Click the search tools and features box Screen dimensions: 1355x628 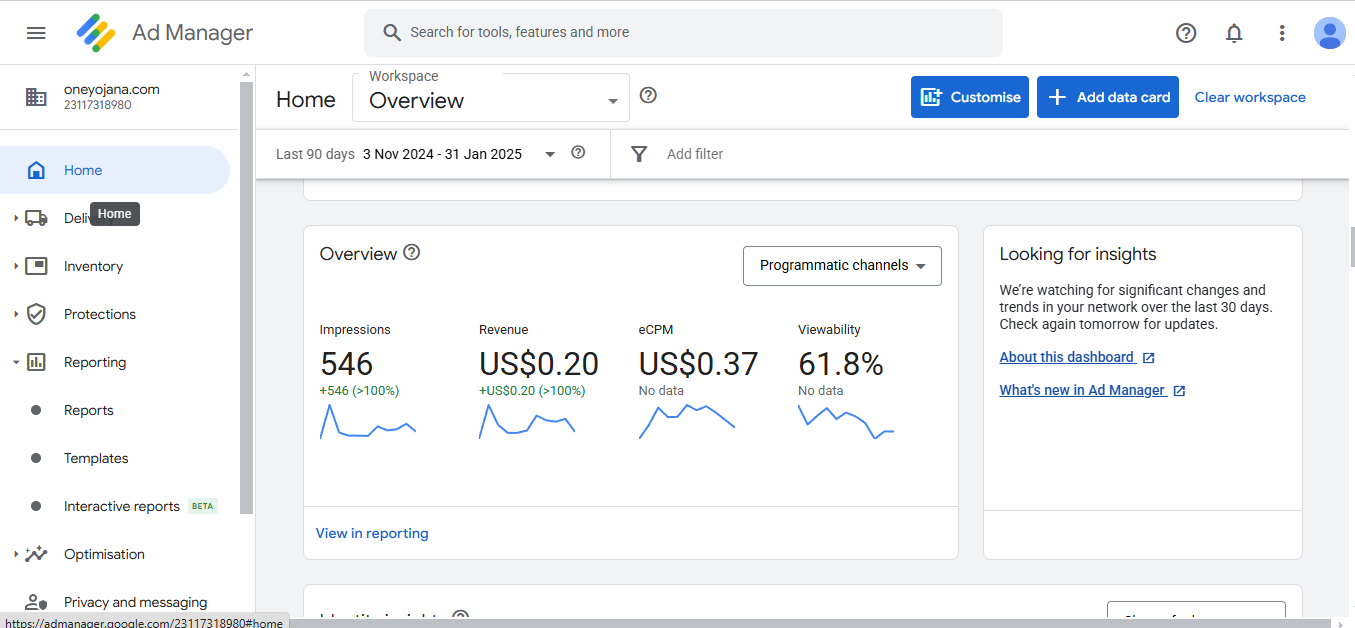click(683, 33)
